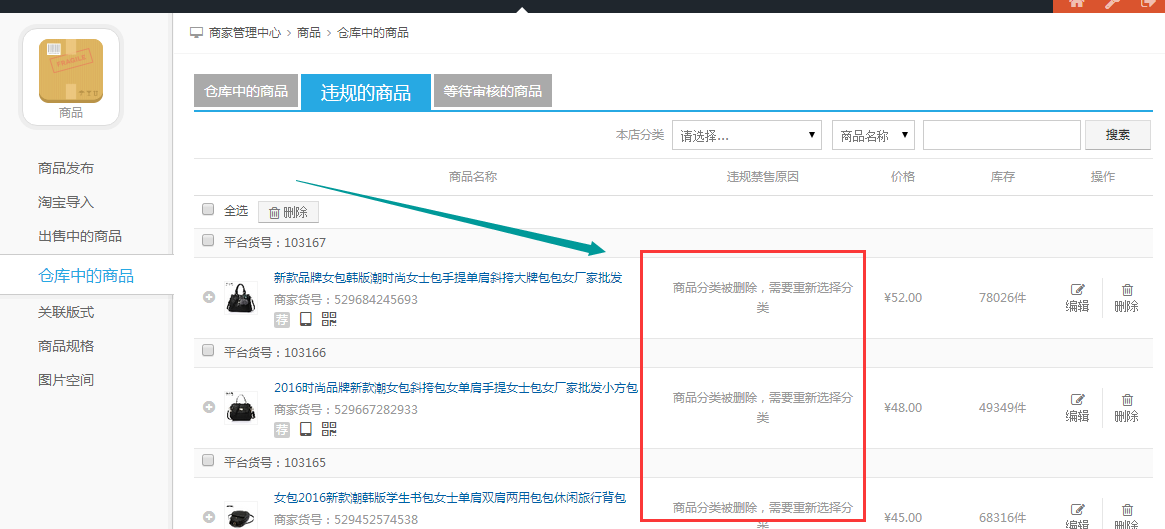Open the 商品名称 search-type dropdown

tap(873, 135)
